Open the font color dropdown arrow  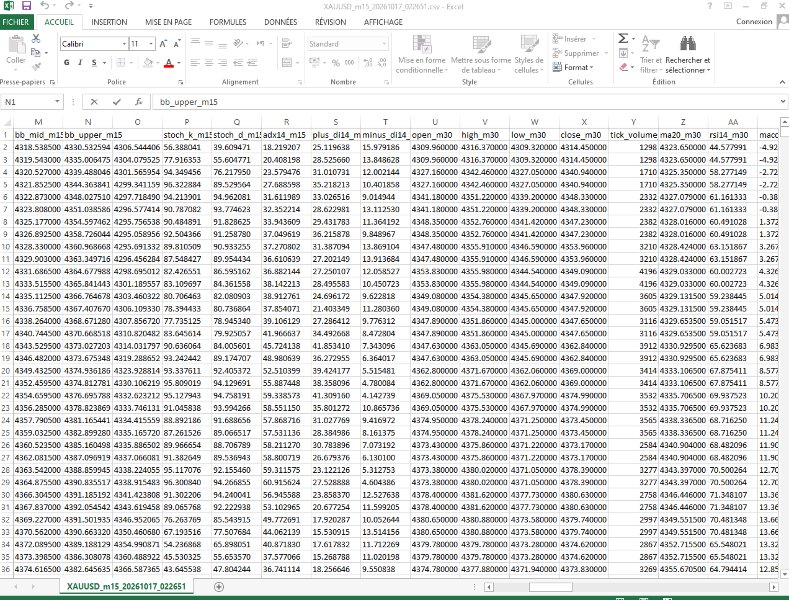coord(179,63)
